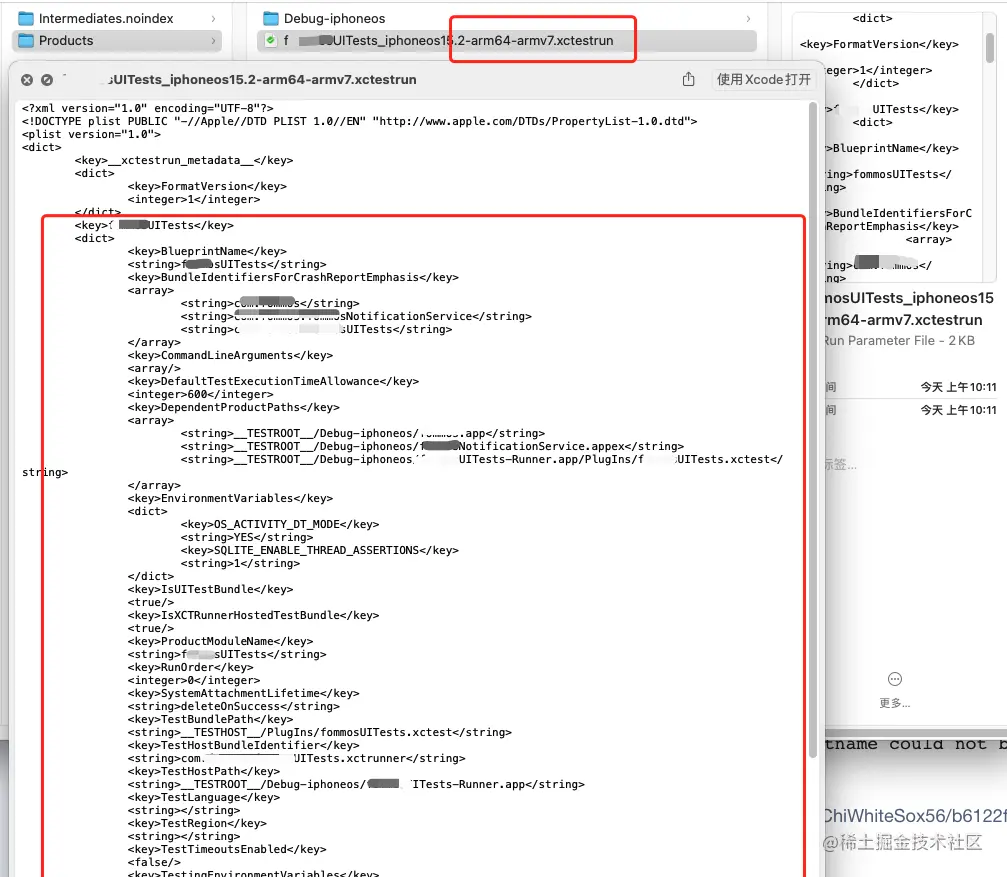Click the green check file icon
This screenshot has width=1007, height=877.
[x=271, y=40]
